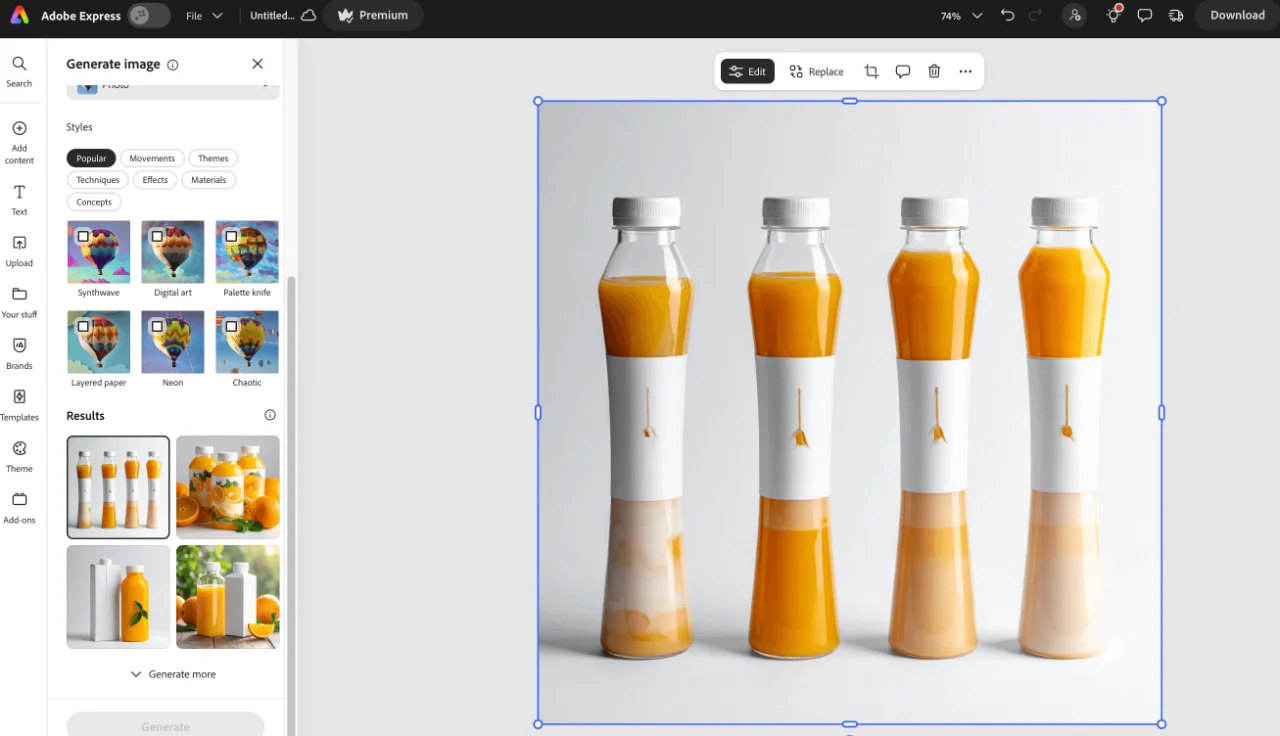Screen dimensions: 1280x736
Task: Open the Brands panel in sidebar
Action: [x=19, y=352]
